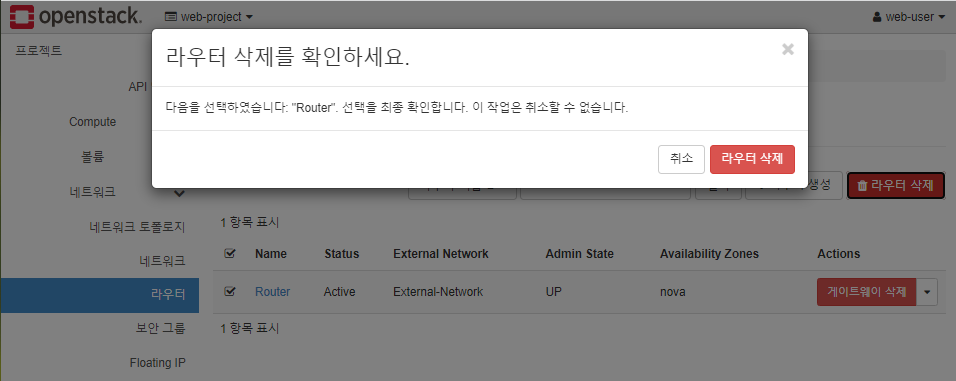Click the UP admin state cell
This screenshot has width=956, height=381.
pyautogui.click(x=554, y=292)
